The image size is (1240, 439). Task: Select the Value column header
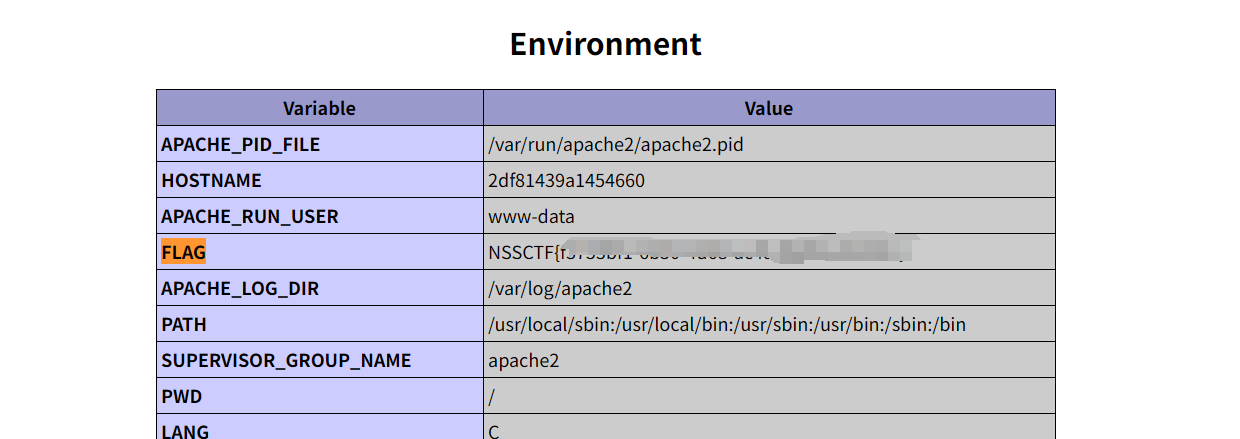coord(769,108)
